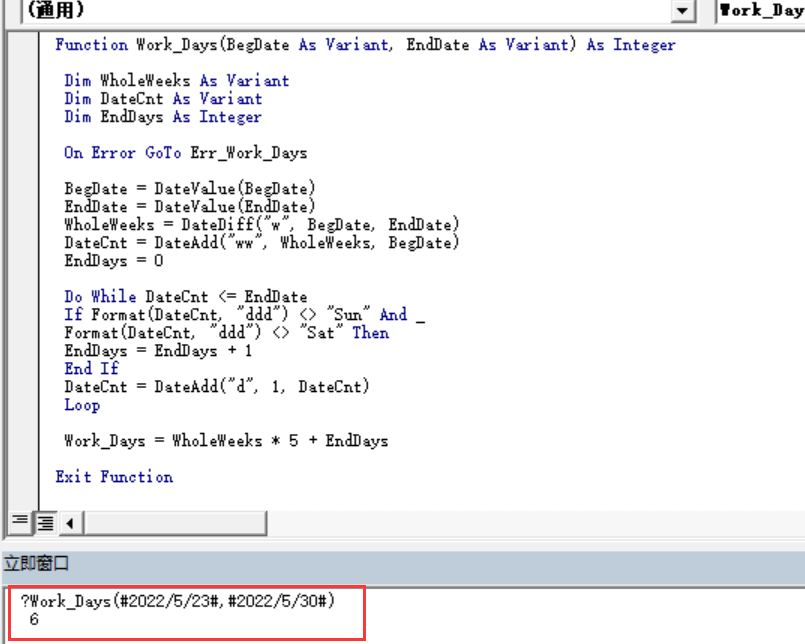The height and width of the screenshot is (644, 805).
Task: Click the result value 6 in the Immediate window
Action: pos(34,619)
